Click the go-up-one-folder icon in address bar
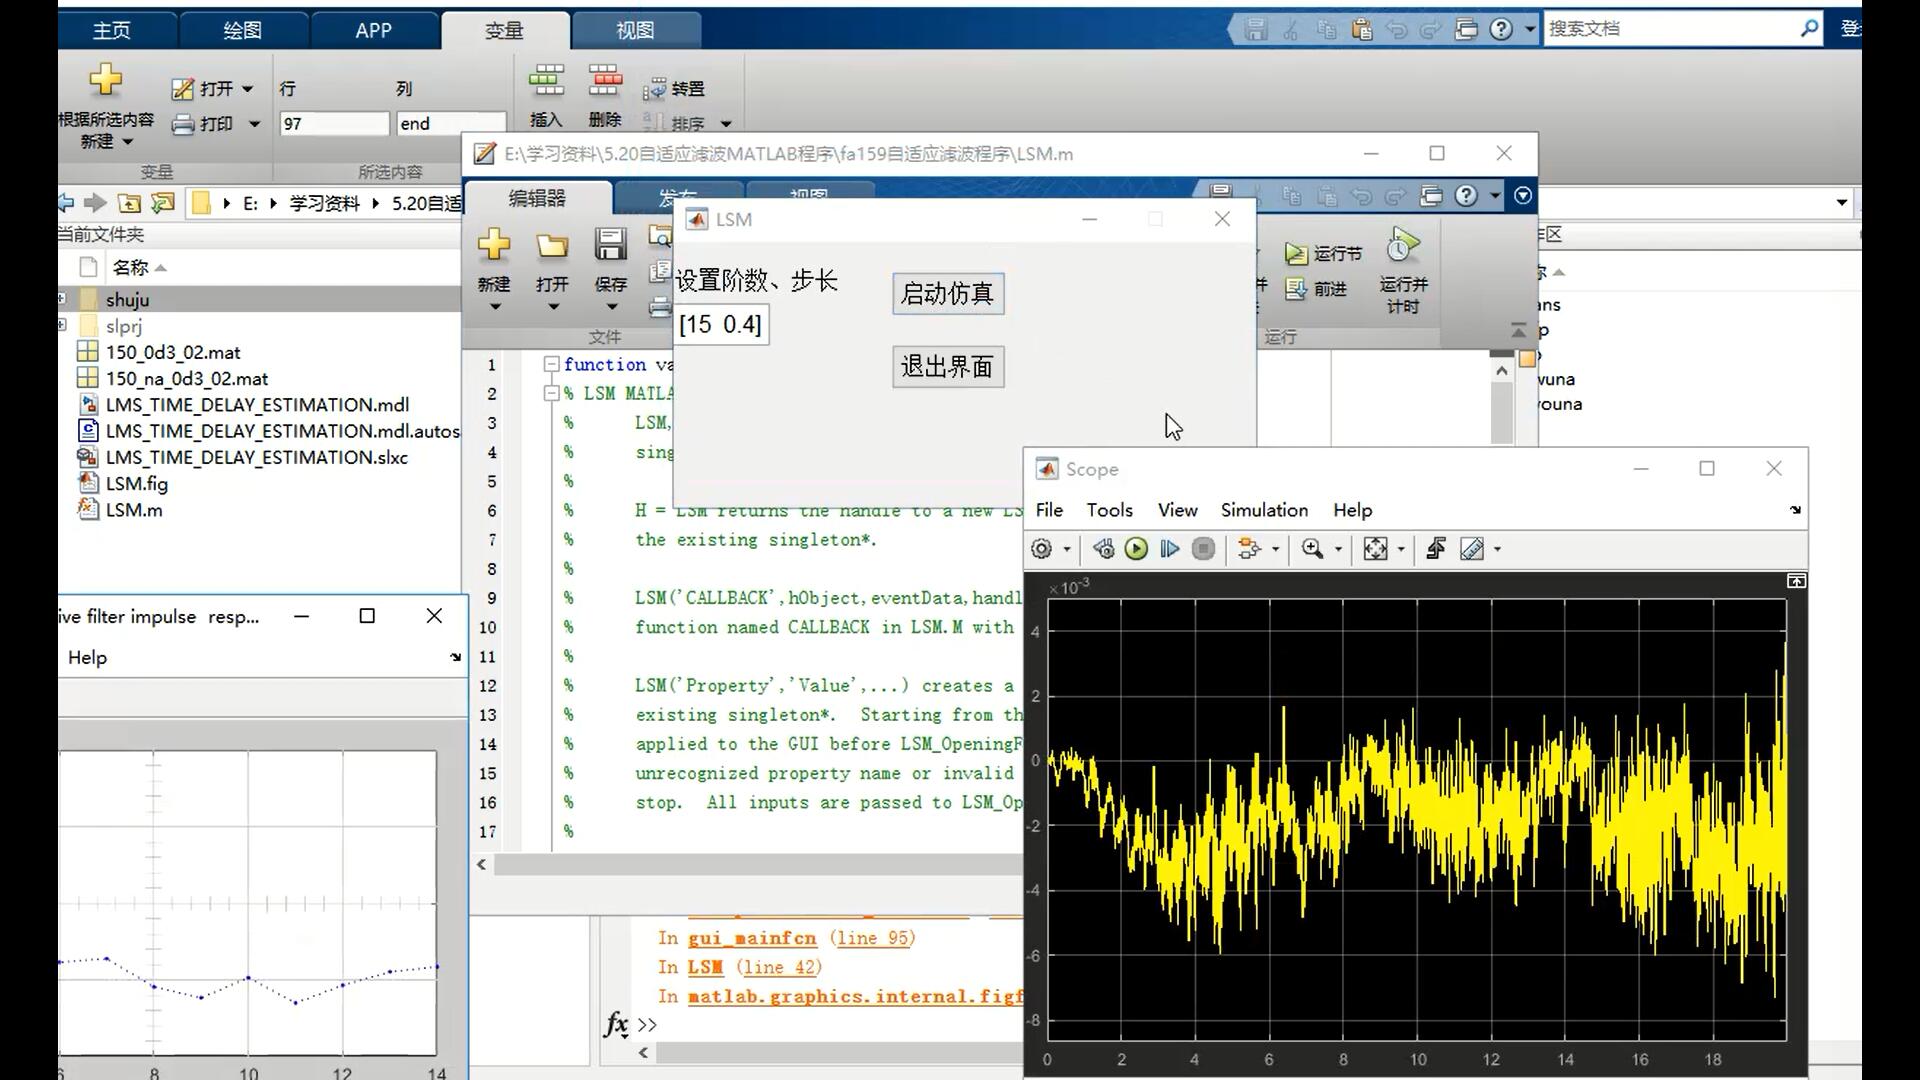 pyautogui.click(x=129, y=203)
